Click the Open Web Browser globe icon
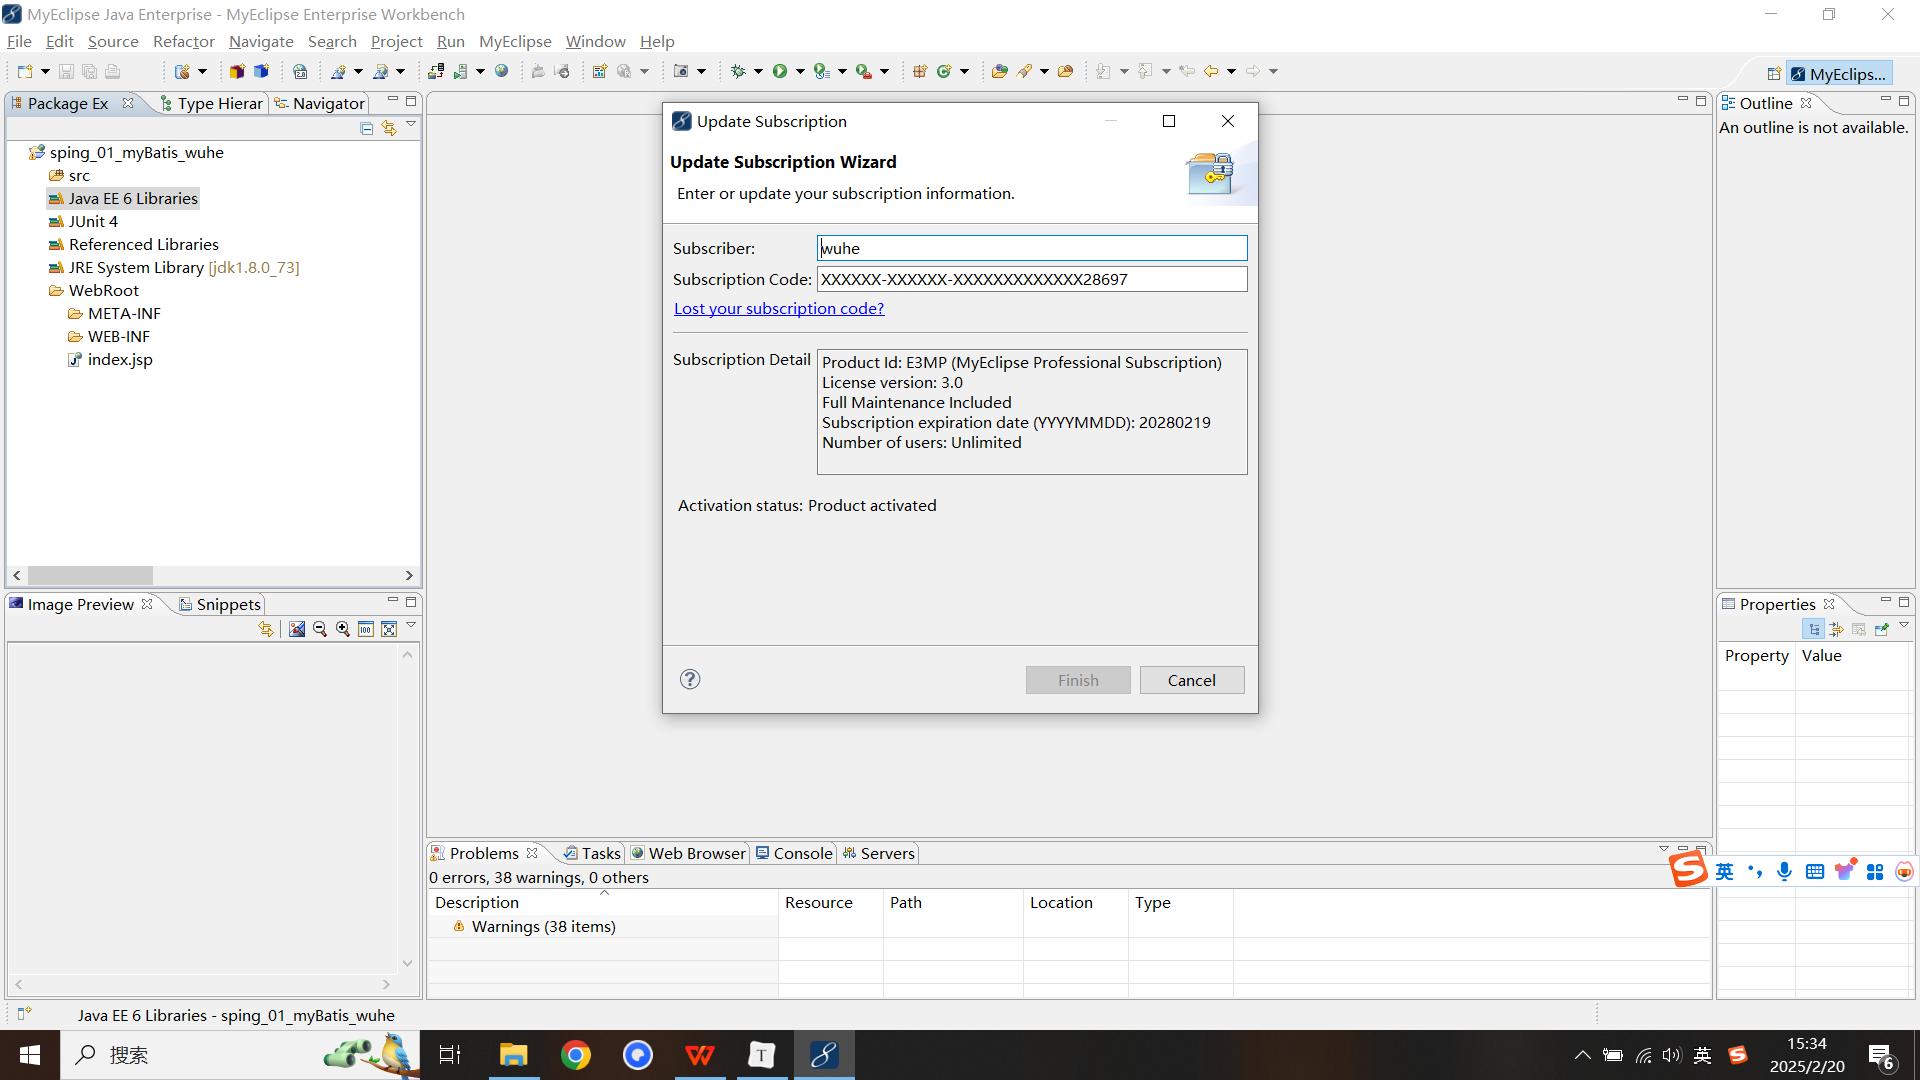This screenshot has width=1920, height=1080. [x=502, y=71]
